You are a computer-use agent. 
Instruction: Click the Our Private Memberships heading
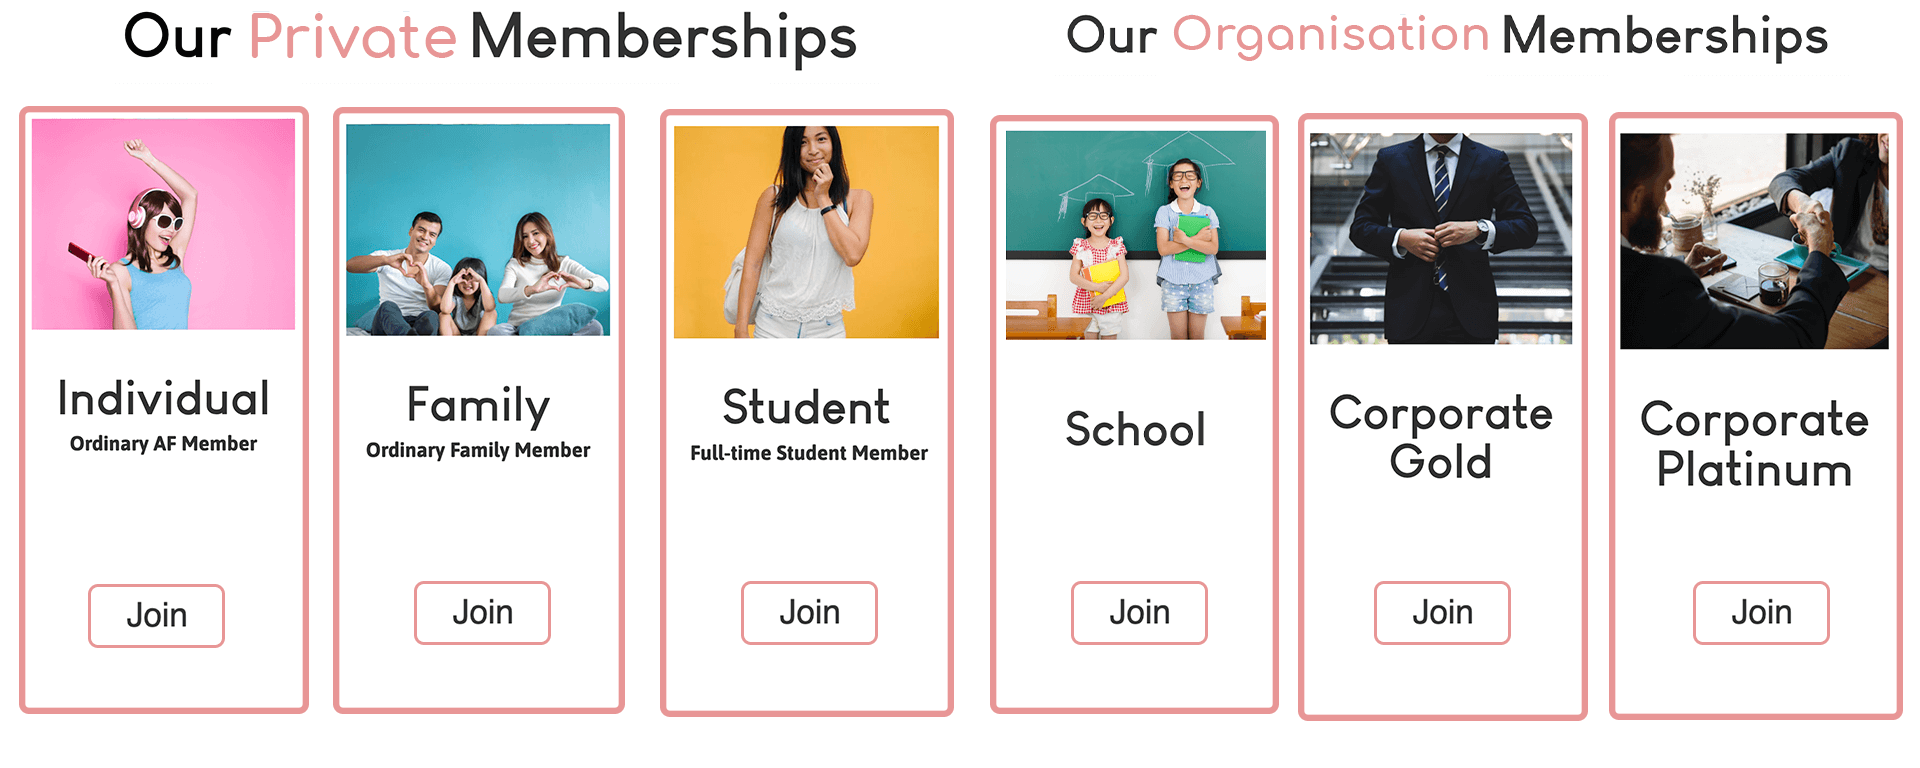pos(490,38)
